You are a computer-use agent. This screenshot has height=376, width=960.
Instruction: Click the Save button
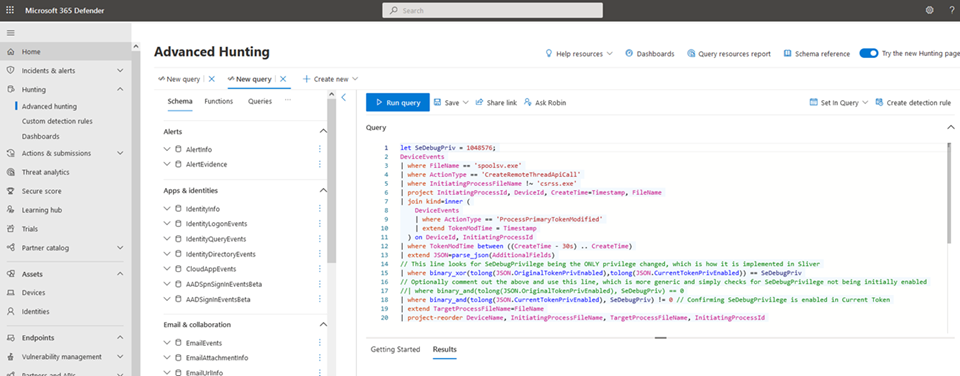point(451,103)
